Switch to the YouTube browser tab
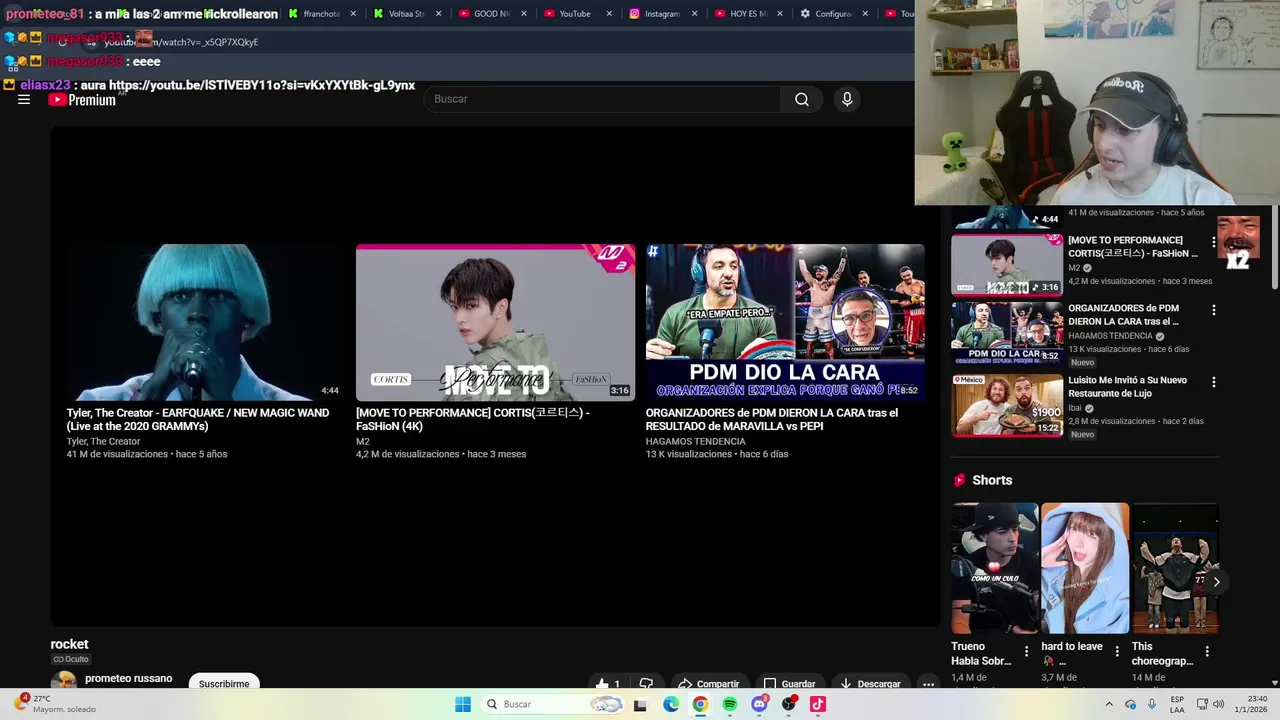This screenshot has height=720, width=1280. click(x=577, y=14)
